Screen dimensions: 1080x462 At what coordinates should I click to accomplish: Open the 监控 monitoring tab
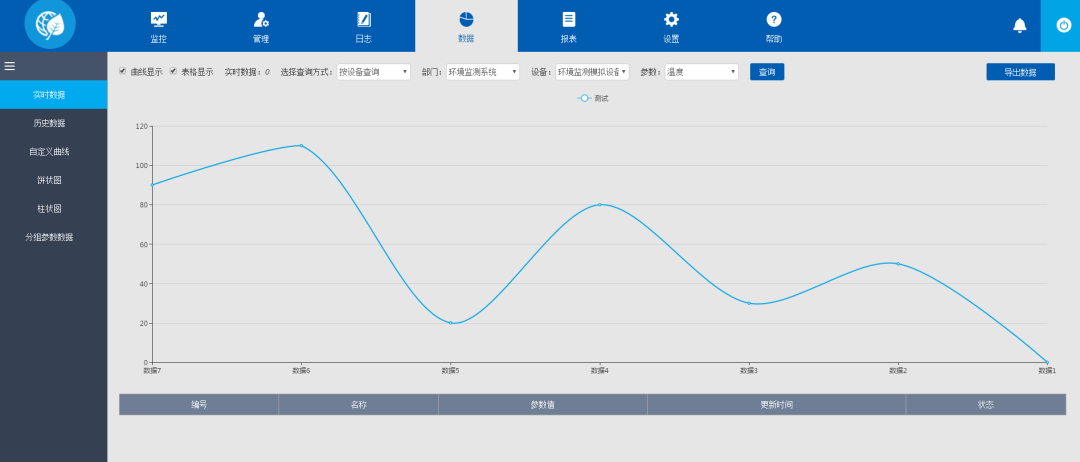point(158,26)
